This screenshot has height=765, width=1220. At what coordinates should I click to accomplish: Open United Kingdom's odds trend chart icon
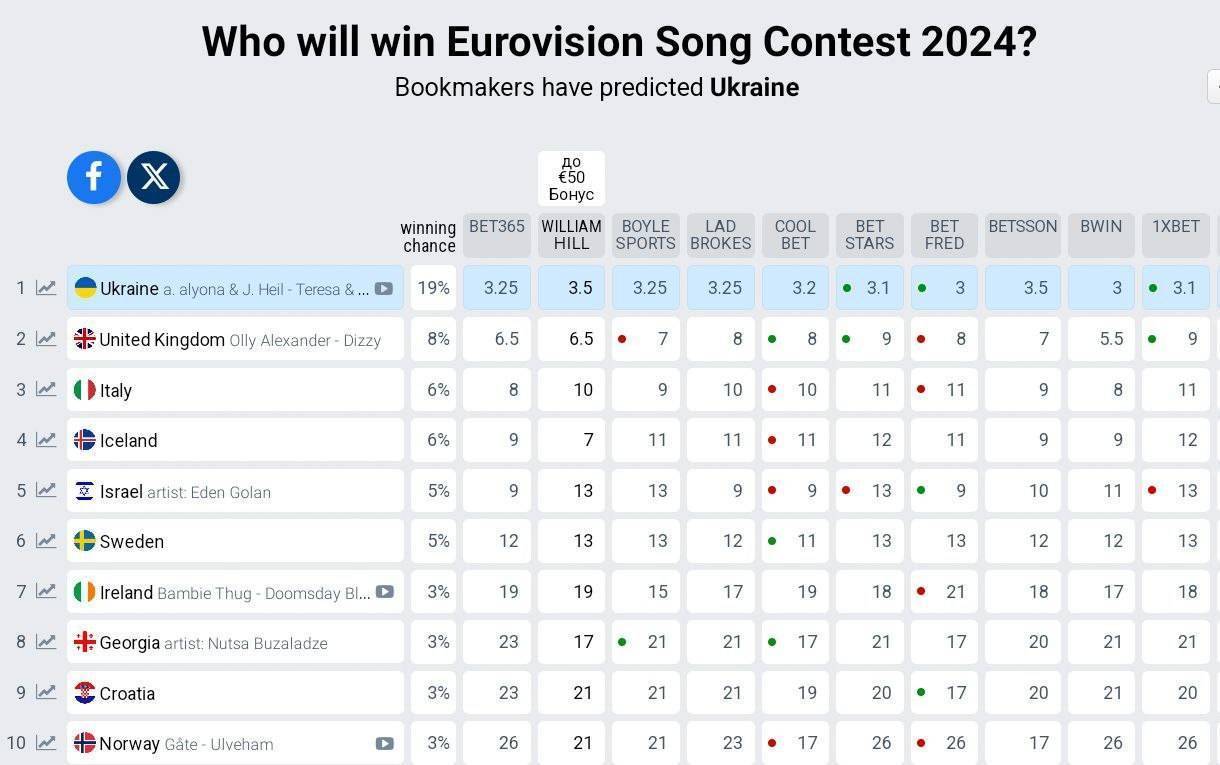[46, 339]
